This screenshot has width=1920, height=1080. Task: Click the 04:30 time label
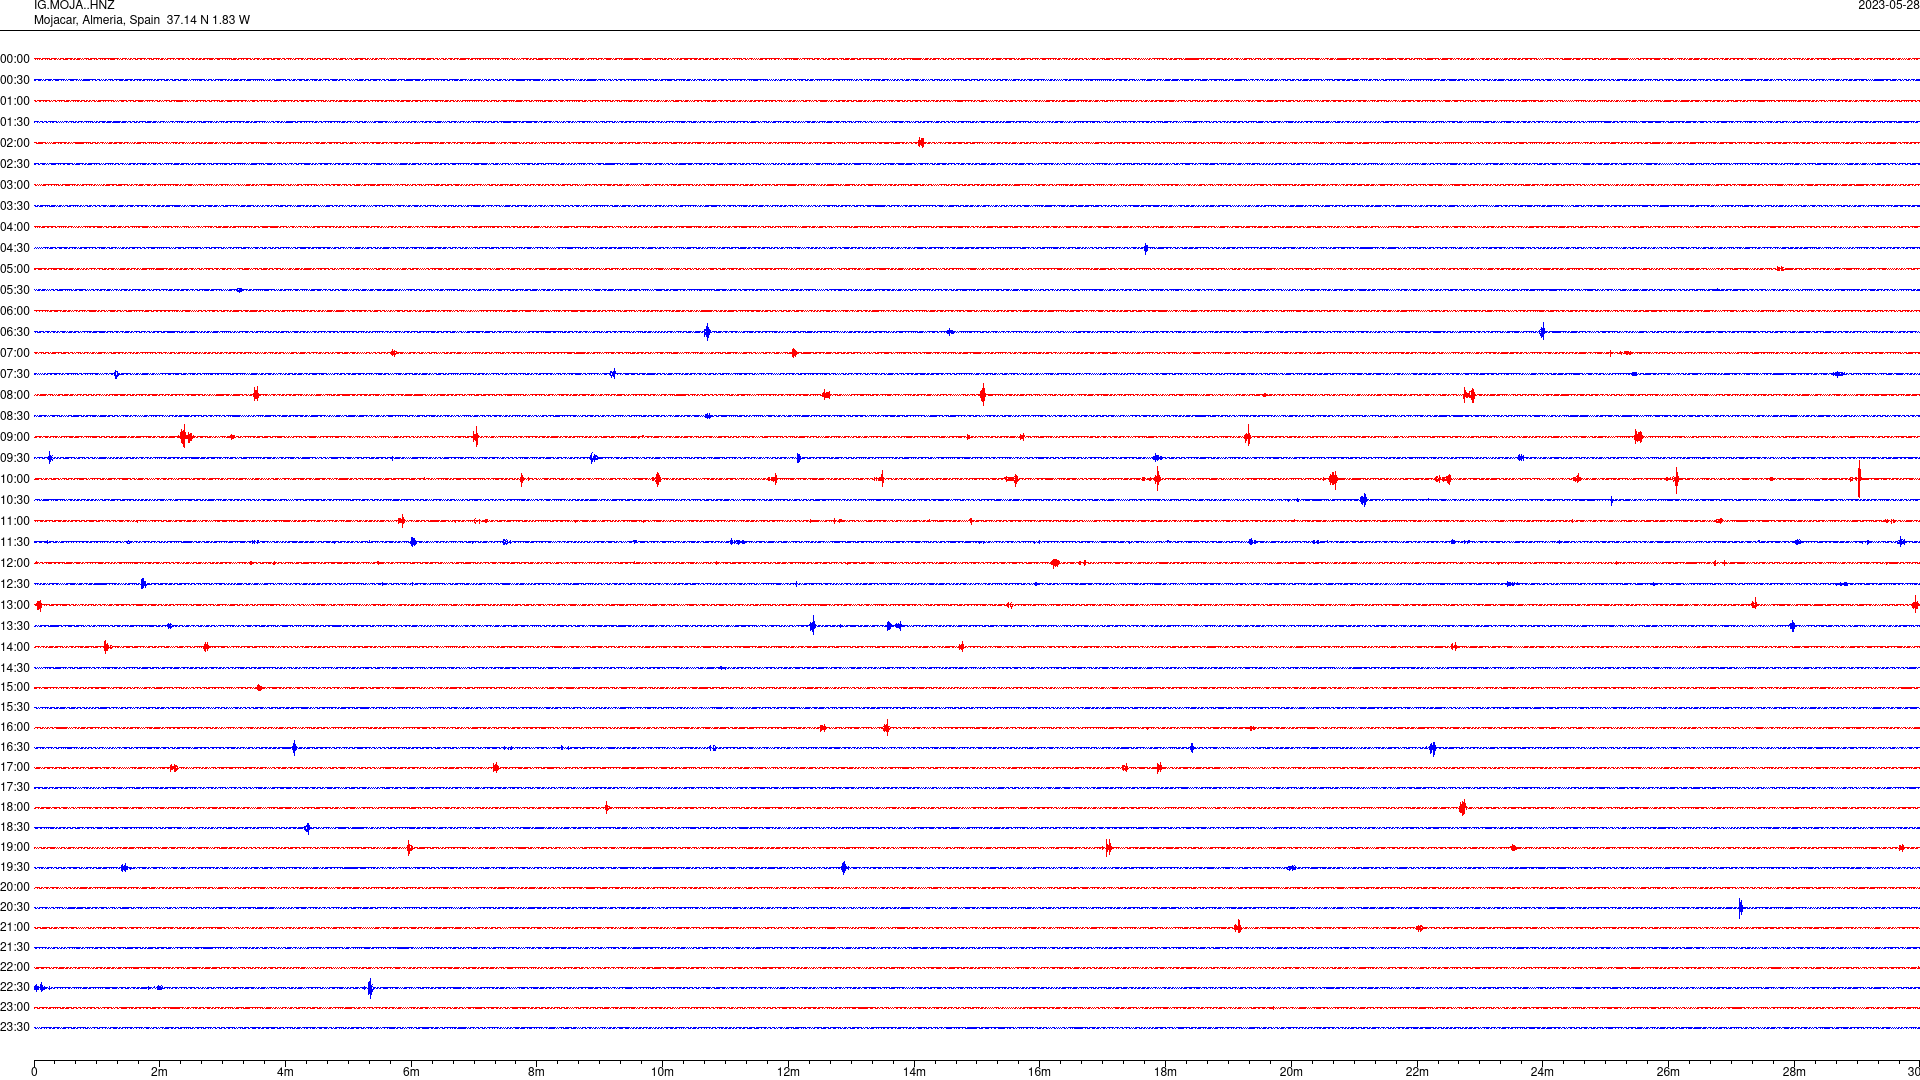tap(15, 248)
